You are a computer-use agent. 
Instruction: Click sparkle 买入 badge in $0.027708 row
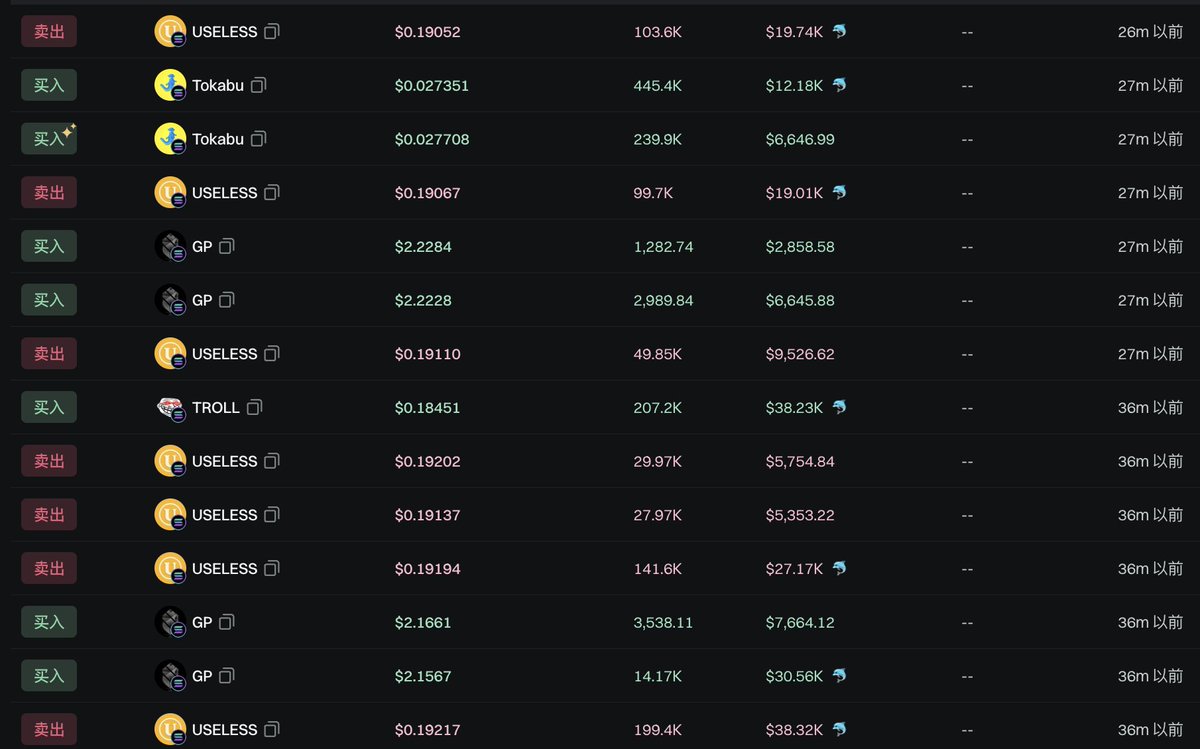pyautogui.click(x=49, y=139)
